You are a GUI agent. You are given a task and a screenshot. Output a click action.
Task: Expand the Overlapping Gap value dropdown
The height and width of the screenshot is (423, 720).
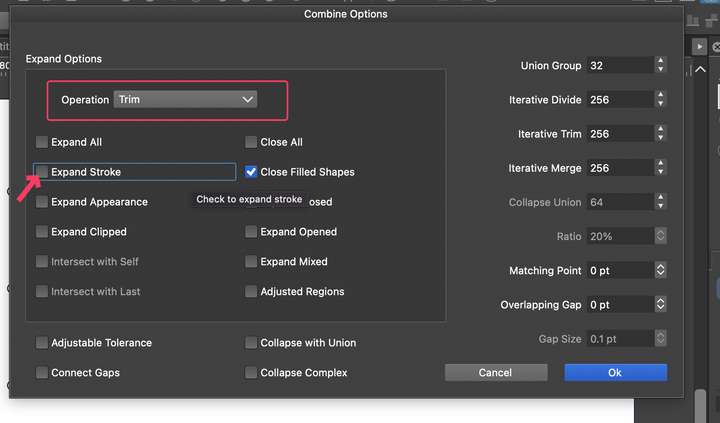pos(660,305)
